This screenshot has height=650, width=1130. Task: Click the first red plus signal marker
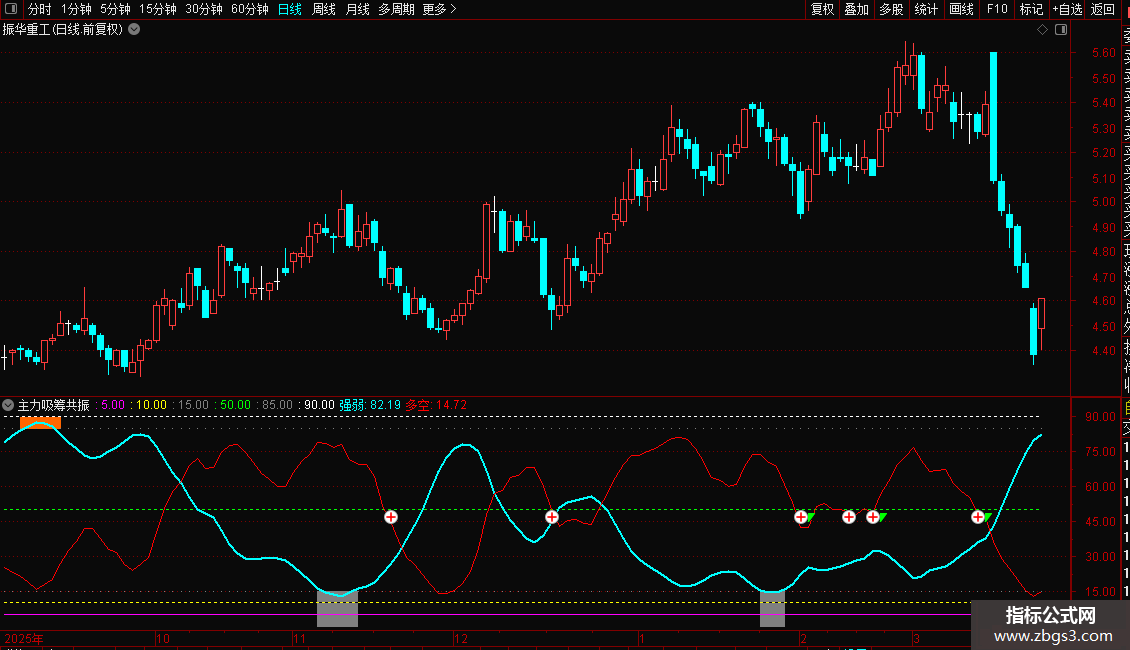[391, 517]
